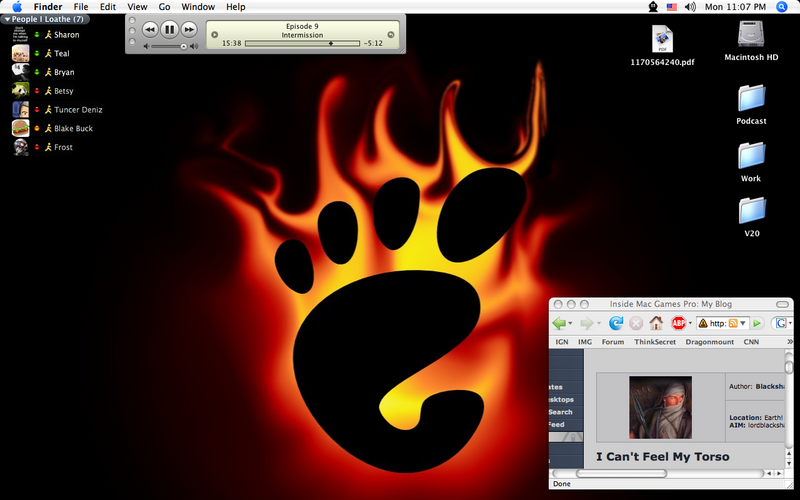Collapse the People I Loathe buddy group
Viewport: 800px width, 500px height.
coord(7,19)
